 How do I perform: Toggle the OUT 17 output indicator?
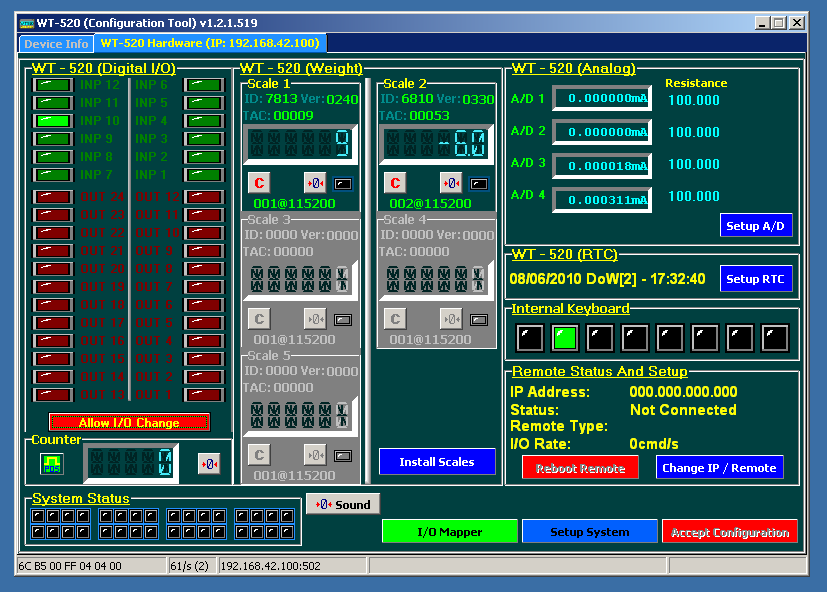[53, 322]
